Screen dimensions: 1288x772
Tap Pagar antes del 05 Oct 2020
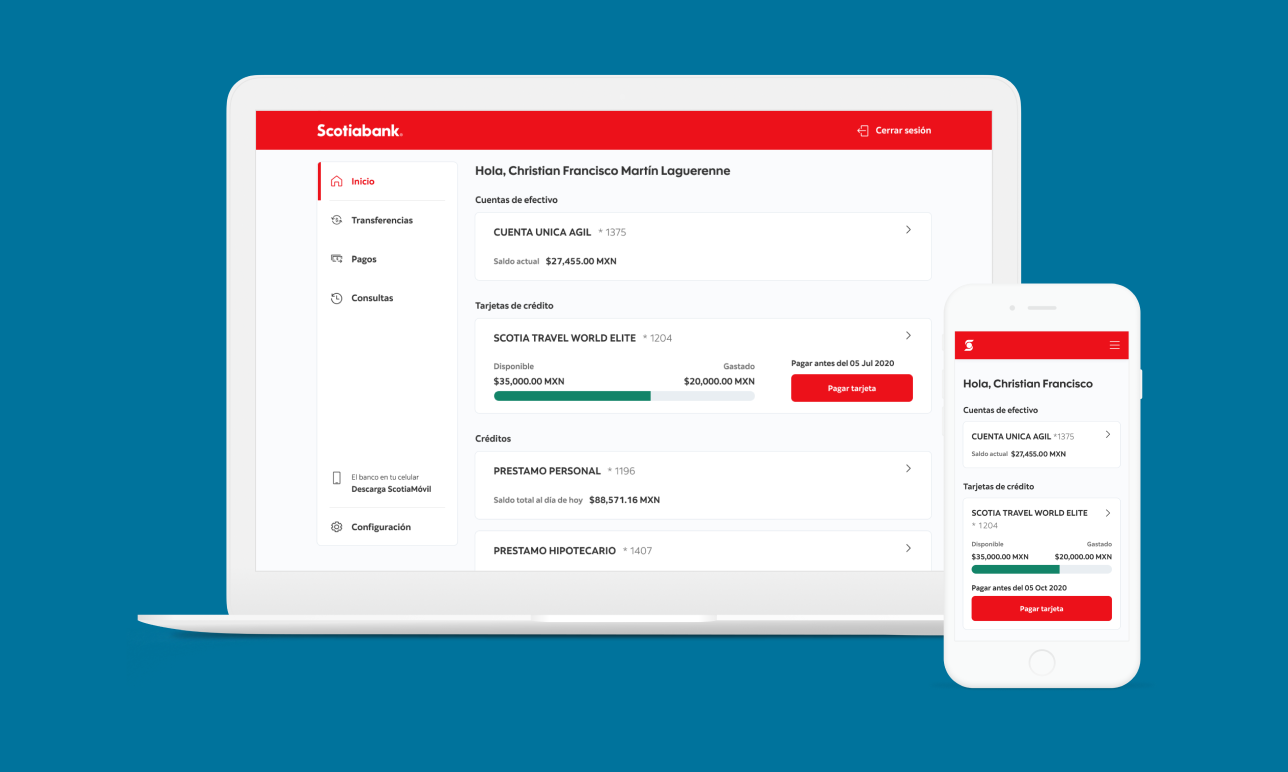(x=1019, y=588)
